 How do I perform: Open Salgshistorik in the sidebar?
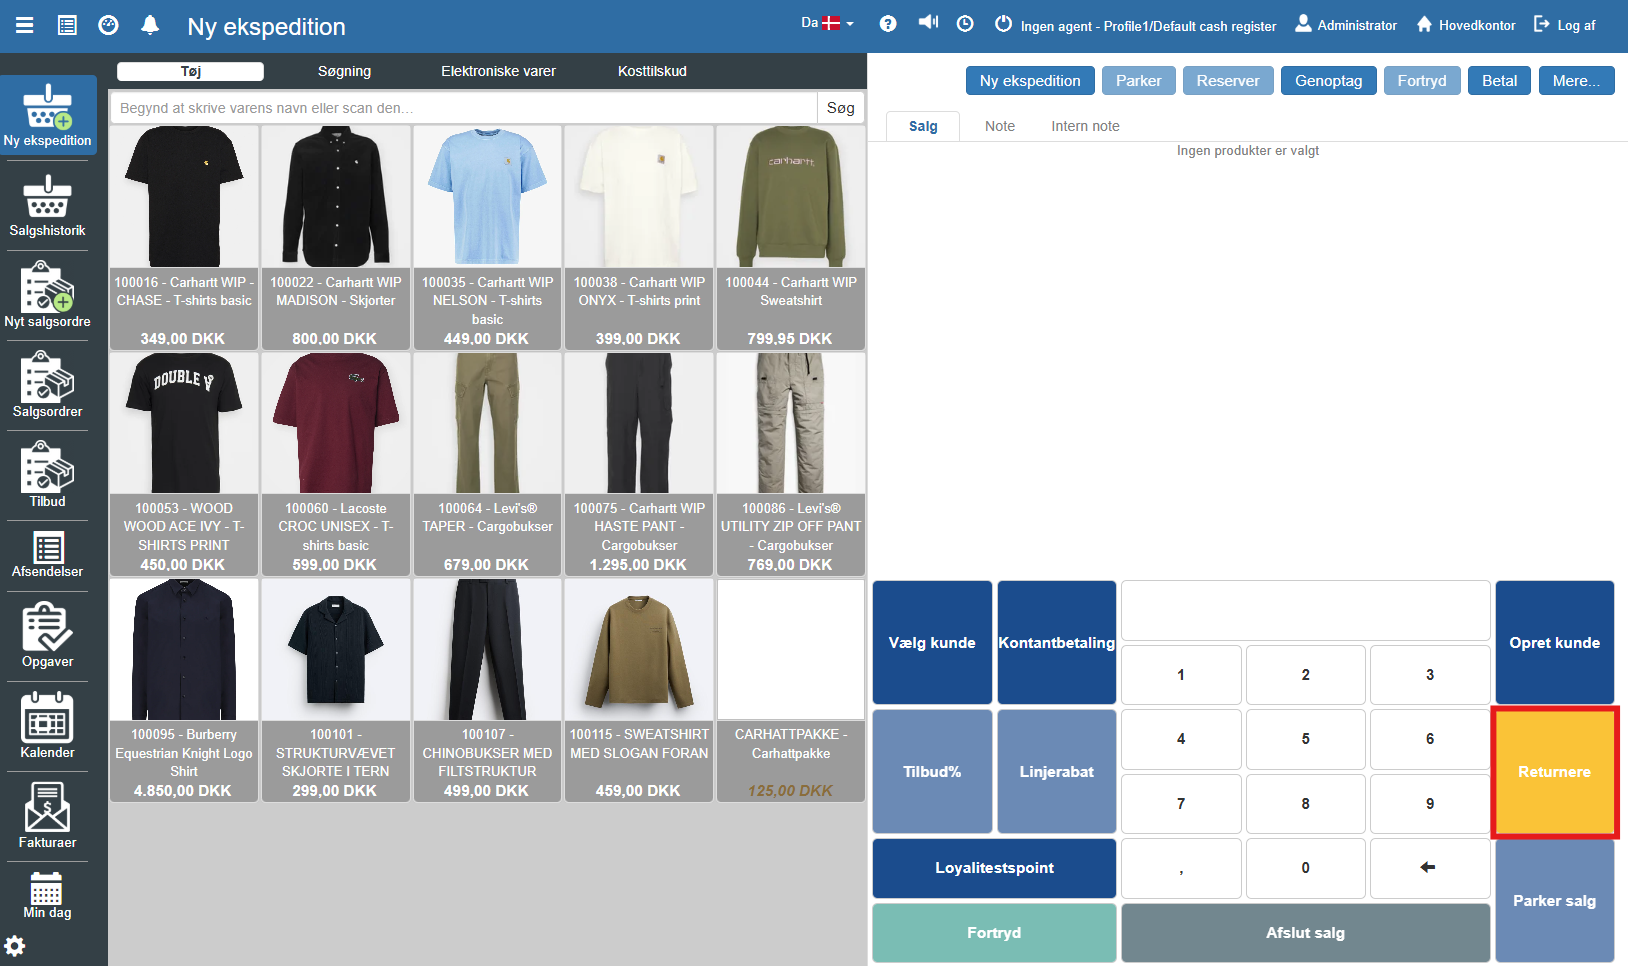point(48,206)
